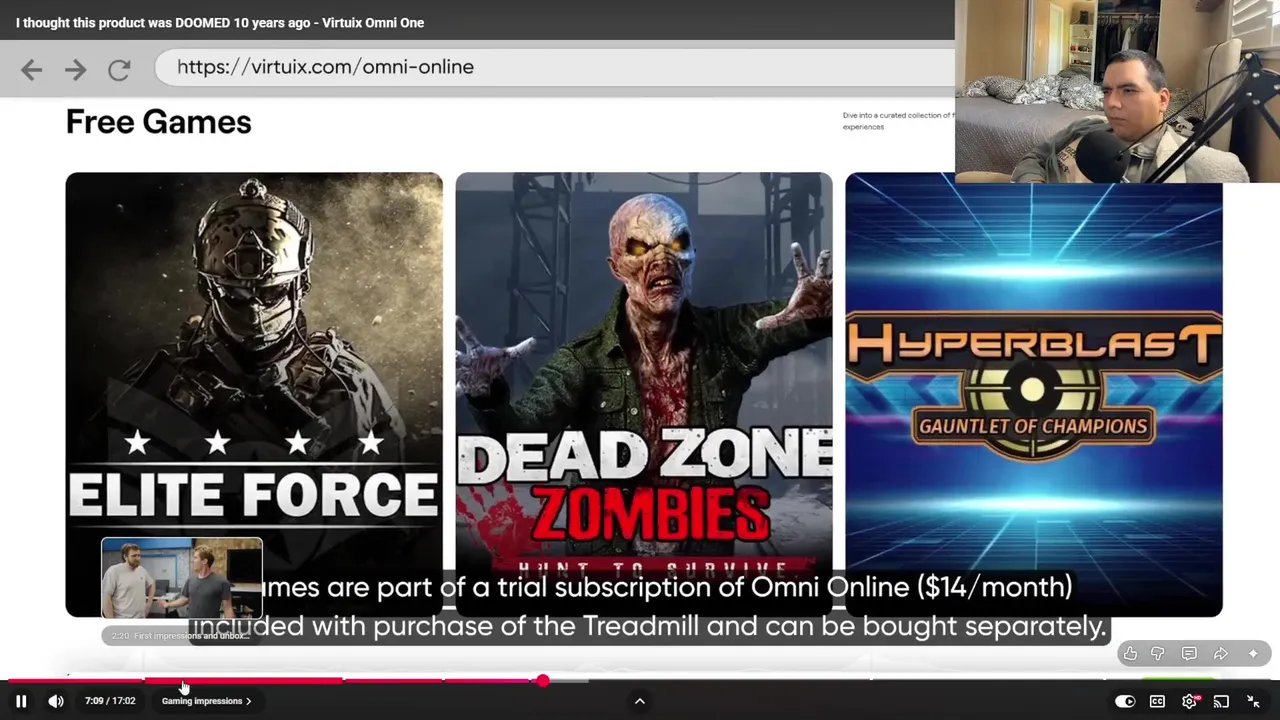The width and height of the screenshot is (1280, 720).
Task: Click the Elite Force game card
Action: pos(254,394)
